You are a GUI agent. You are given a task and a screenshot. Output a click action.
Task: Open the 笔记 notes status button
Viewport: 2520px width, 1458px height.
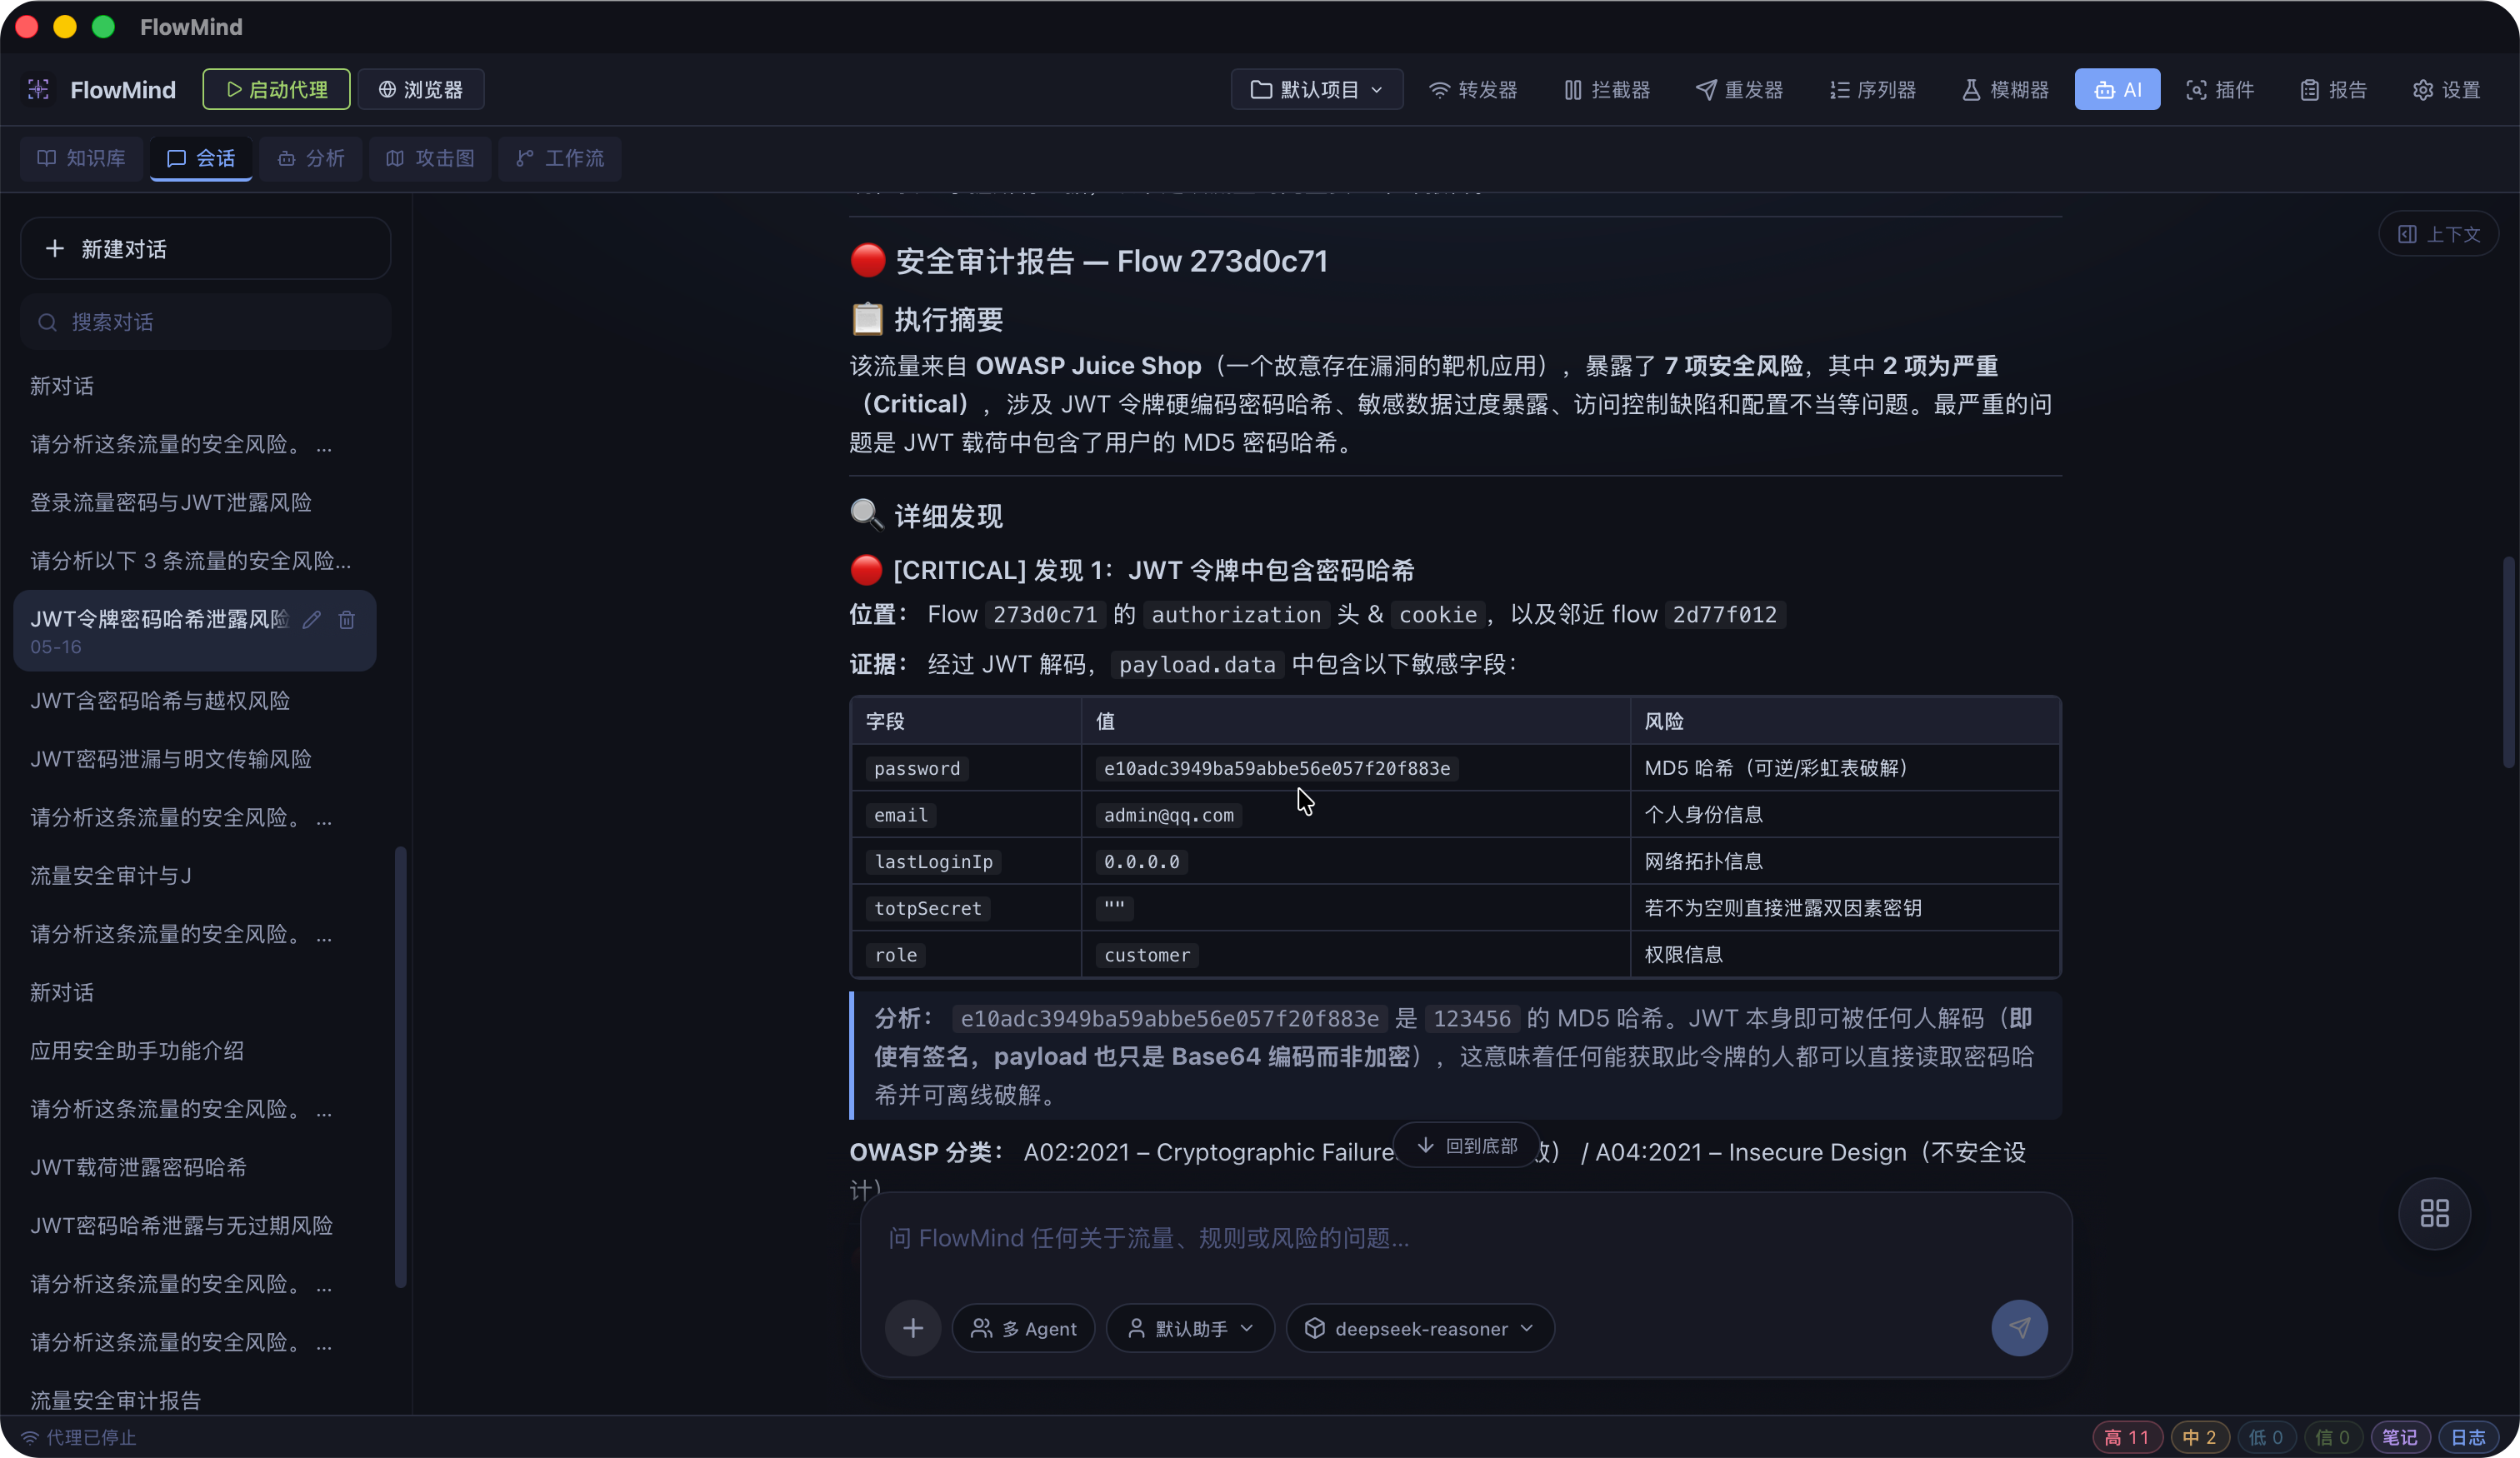2400,1437
